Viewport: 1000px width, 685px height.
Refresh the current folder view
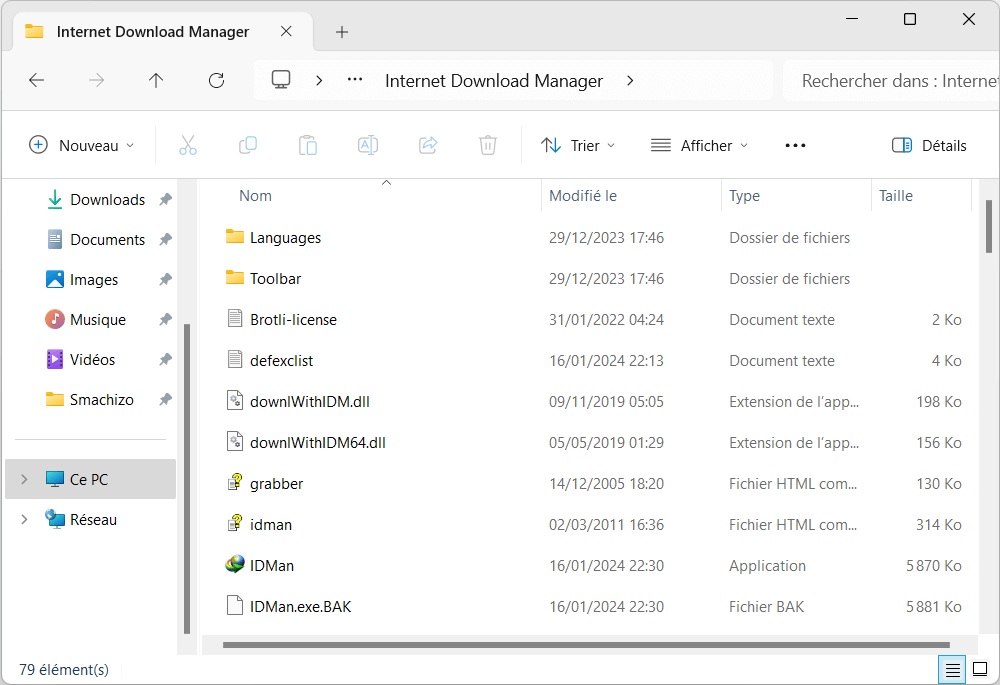216,80
